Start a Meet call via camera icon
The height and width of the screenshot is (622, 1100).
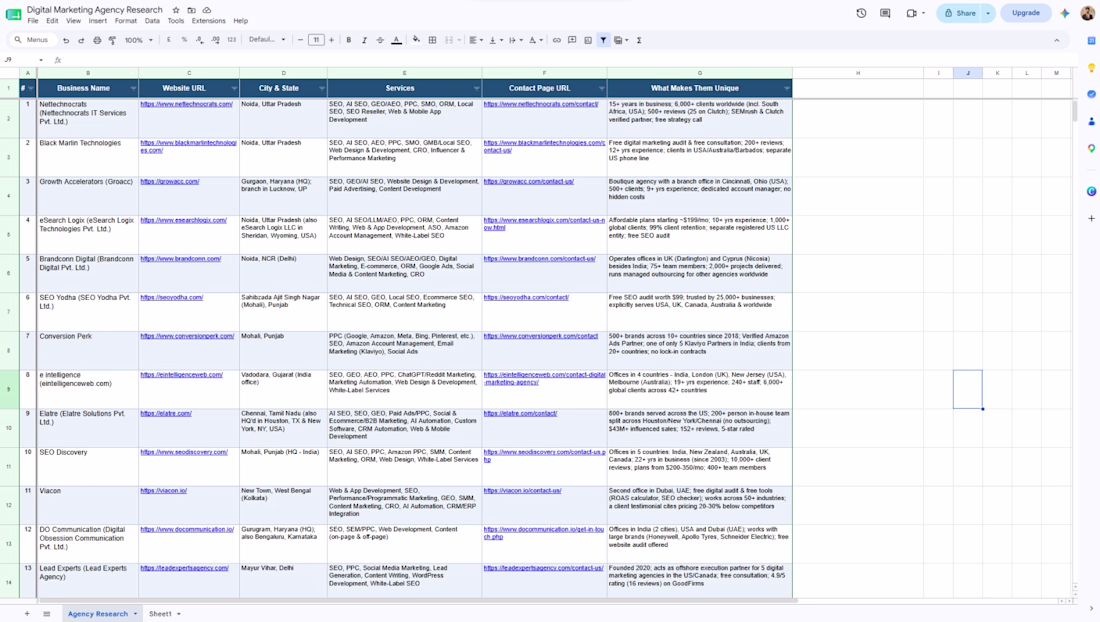(x=911, y=13)
